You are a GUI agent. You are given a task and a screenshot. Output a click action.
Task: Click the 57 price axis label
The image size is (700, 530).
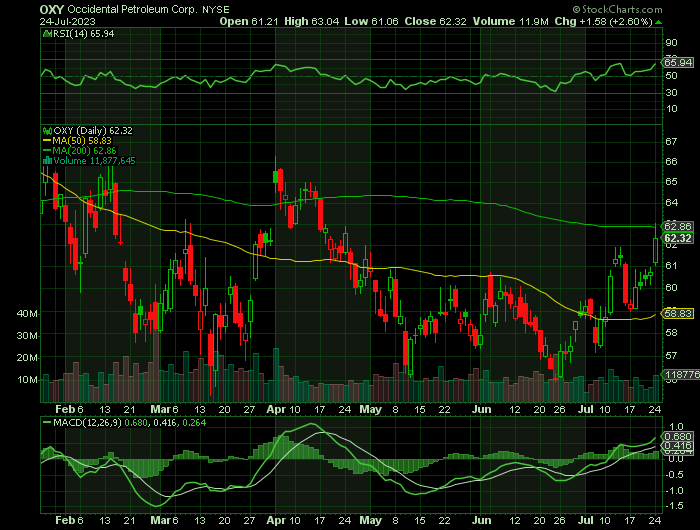671,356
